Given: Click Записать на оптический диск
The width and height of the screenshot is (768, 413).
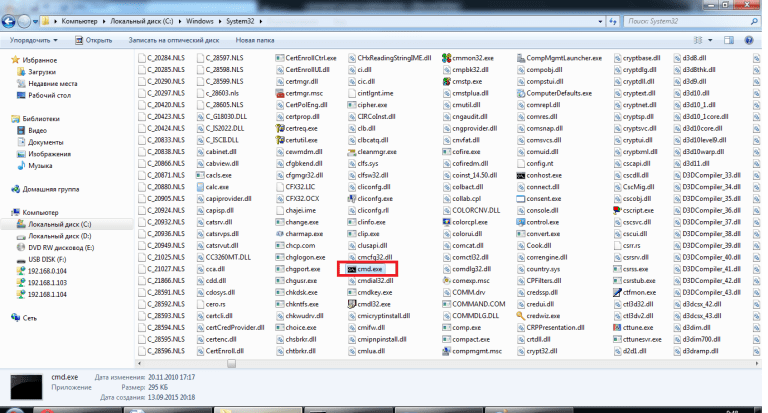Looking at the screenshot, I should click(x=172, y=41).
